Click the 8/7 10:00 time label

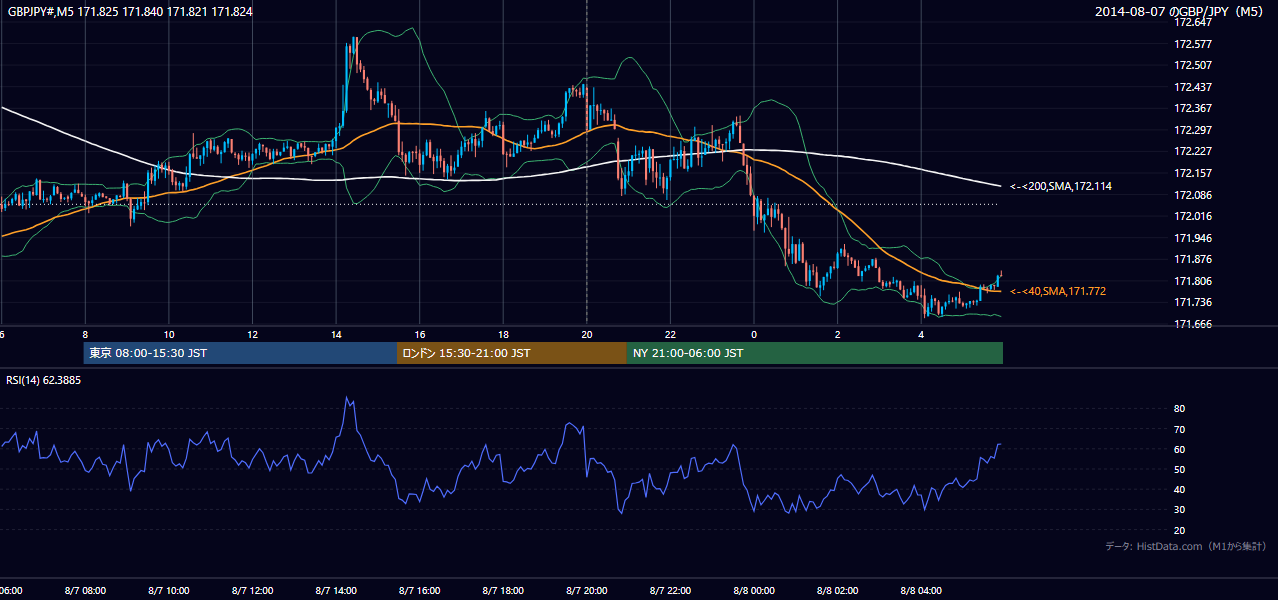coord(168,590)
